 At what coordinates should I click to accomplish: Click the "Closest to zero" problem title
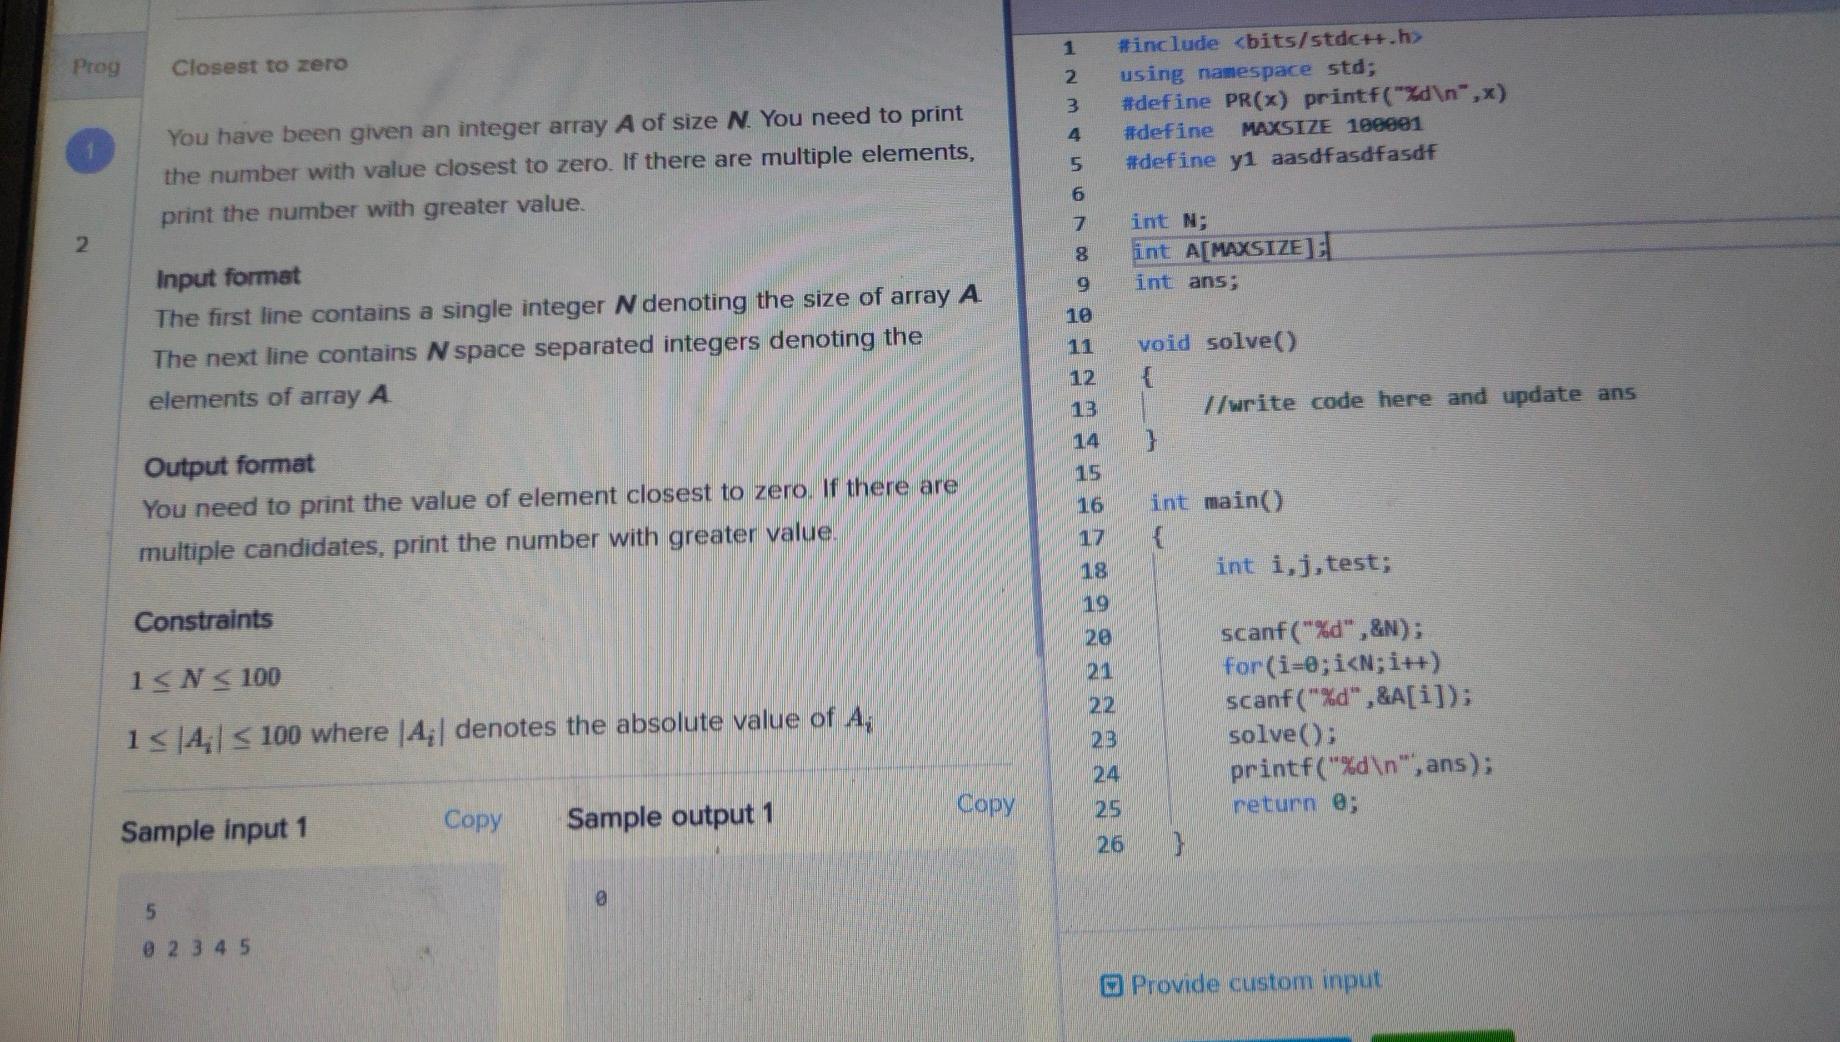(x=259, y=66)
